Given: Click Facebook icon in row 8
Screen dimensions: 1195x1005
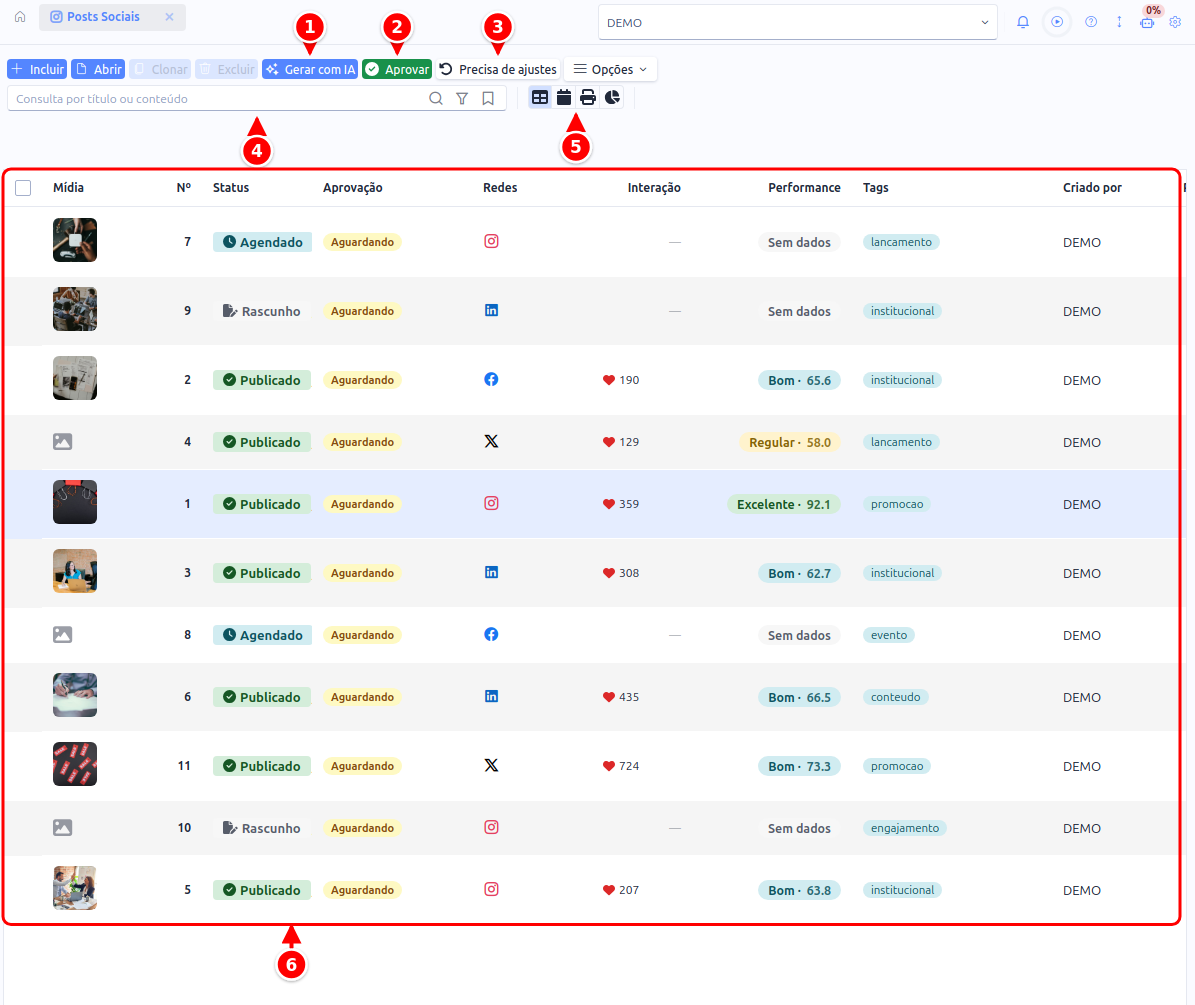Looking at the screenshot, I should (492, 634).
